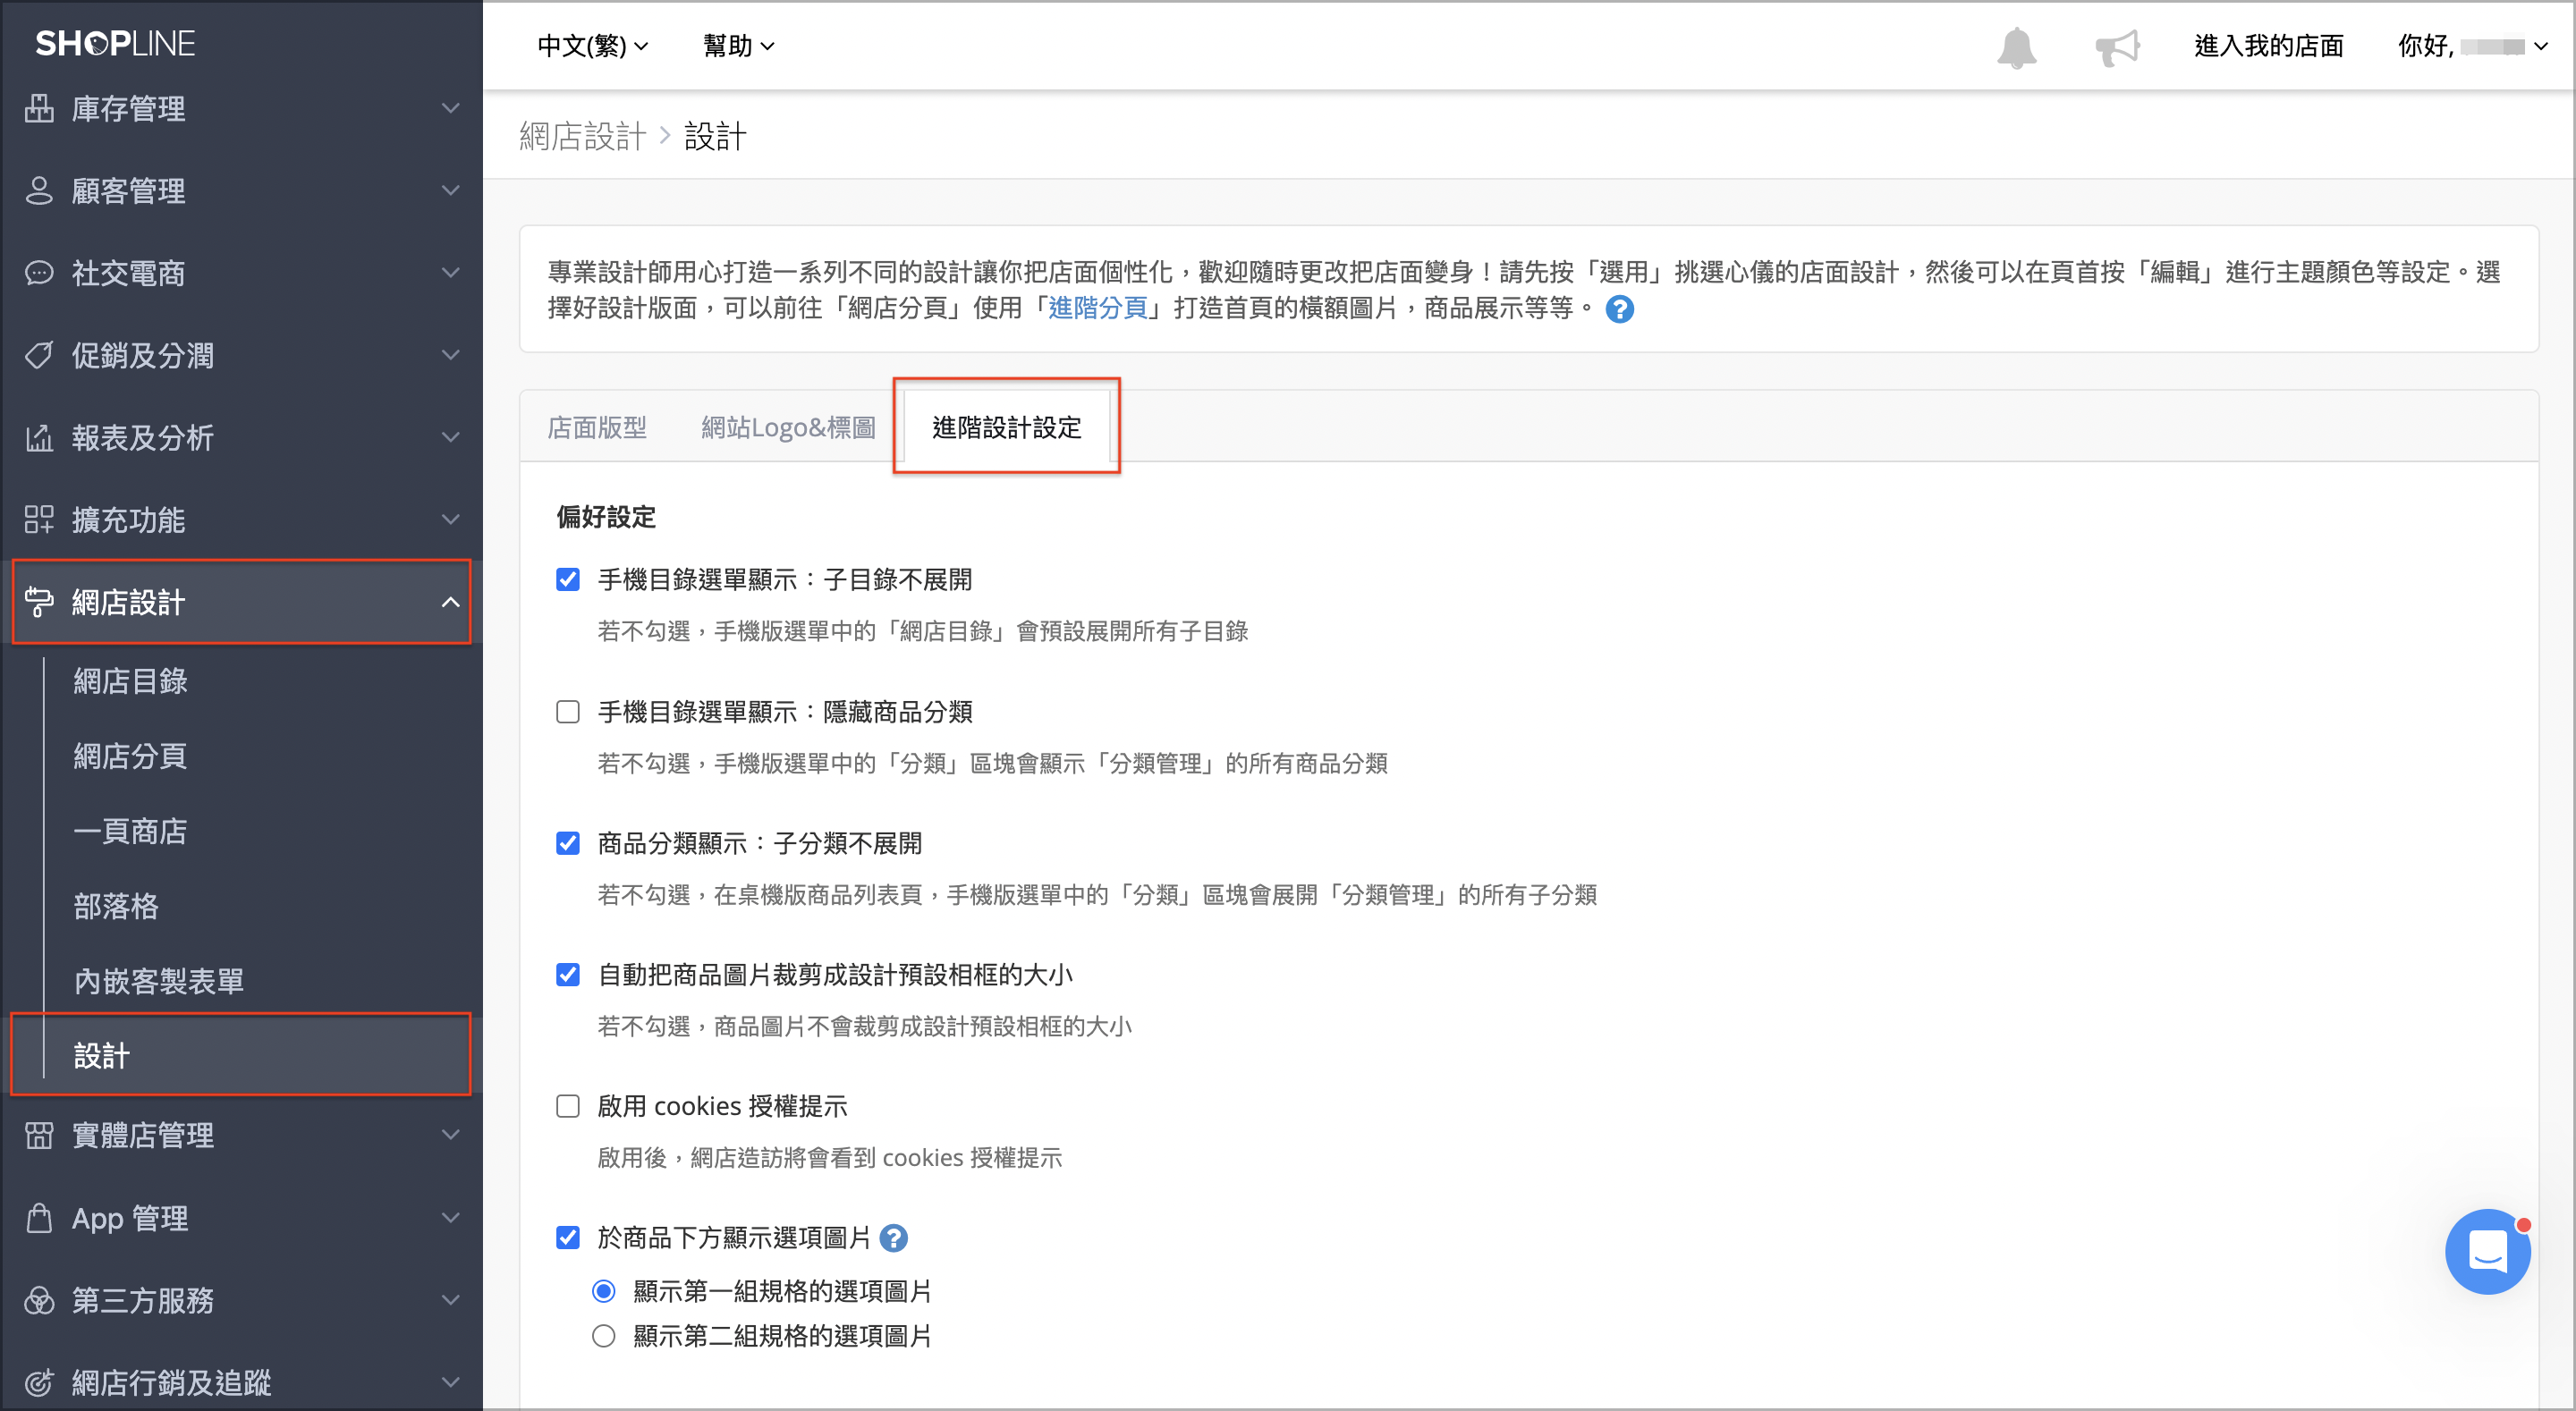Select 顯示第一組規格的選項圖片 radio
Viewport: 2576px width, 1411px height.
click(603, 1291)
